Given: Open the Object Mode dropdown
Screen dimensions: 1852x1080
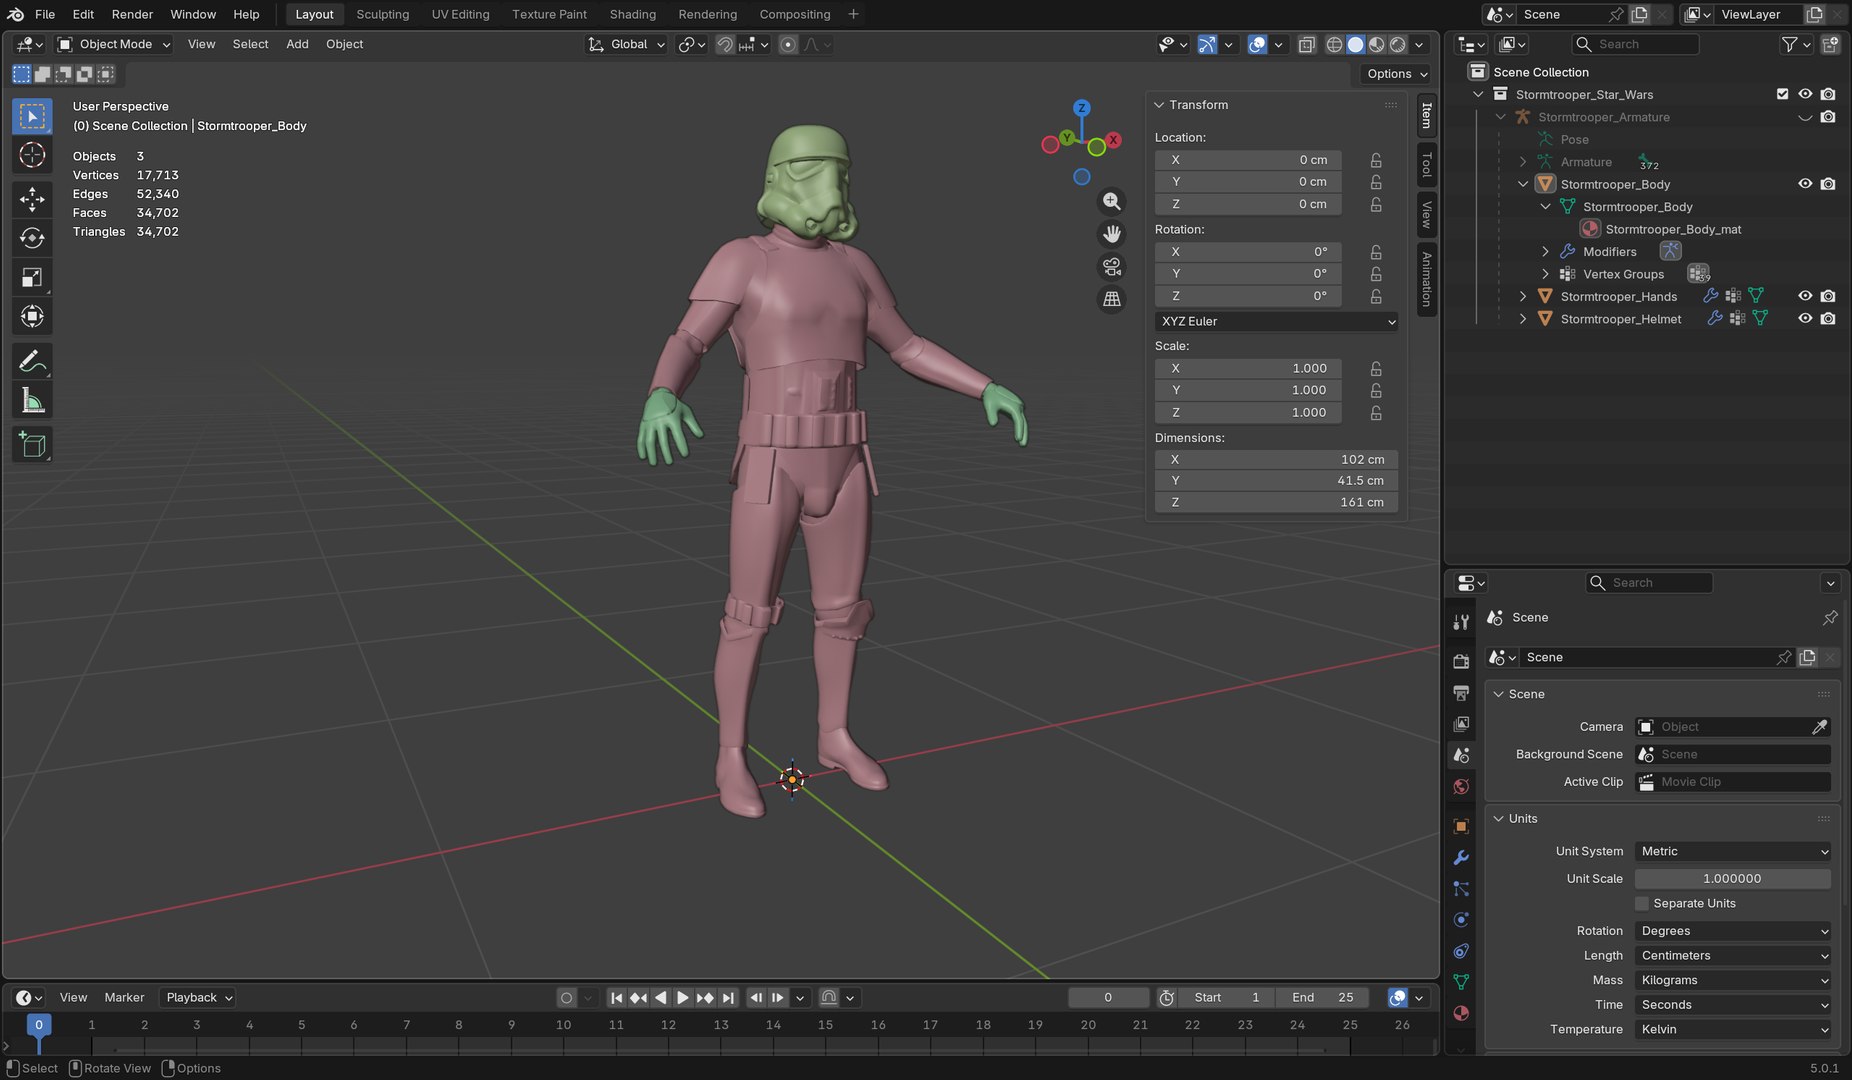Looking at the screenshot, I should point(114,44).
